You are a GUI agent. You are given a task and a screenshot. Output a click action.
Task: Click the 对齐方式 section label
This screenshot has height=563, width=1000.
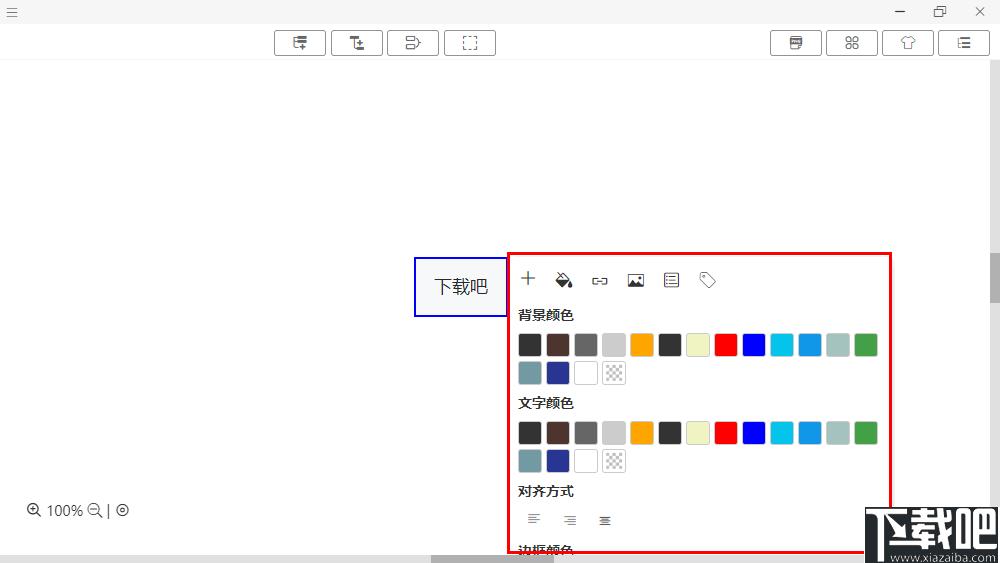(x=546, y=492)
